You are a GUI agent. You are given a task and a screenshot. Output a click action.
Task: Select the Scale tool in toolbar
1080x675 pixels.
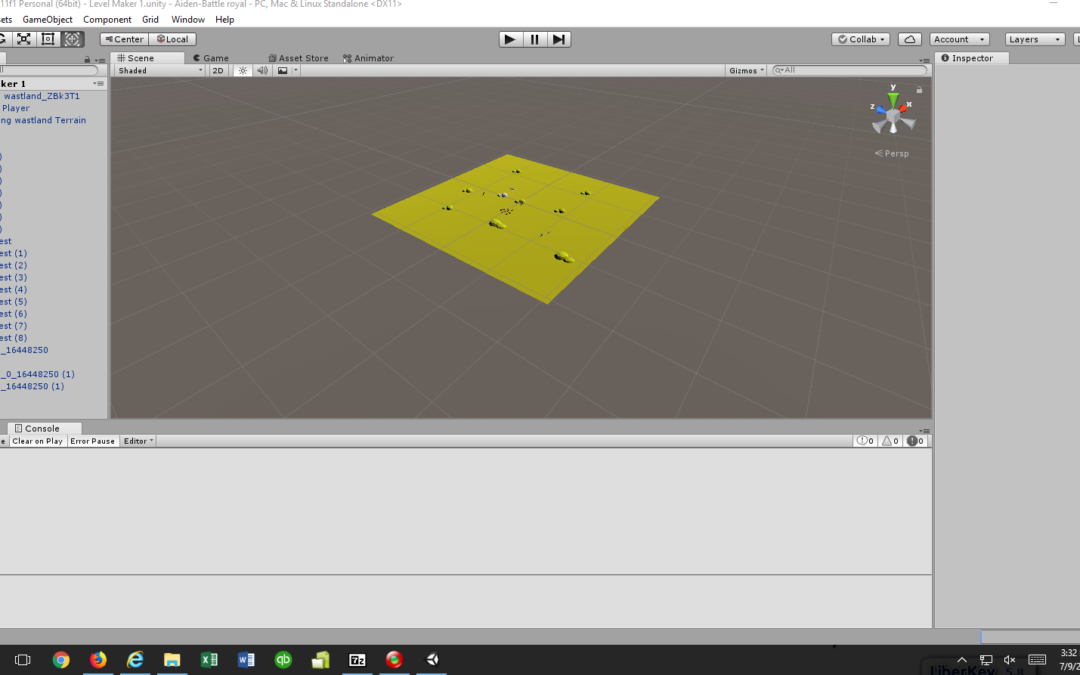click(x=24, y=39)
